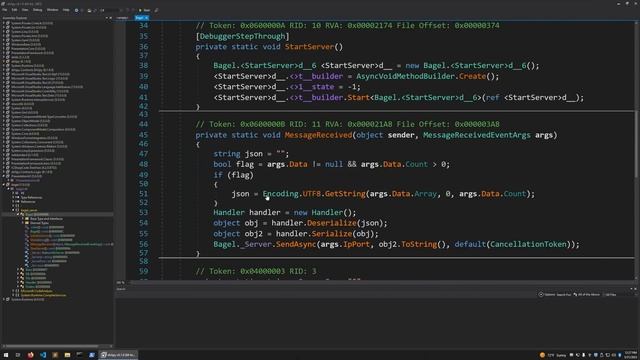Click the navigate backward toolbar icon
The width and height of the screenshot is (640, 360).
tap(76, 10)
